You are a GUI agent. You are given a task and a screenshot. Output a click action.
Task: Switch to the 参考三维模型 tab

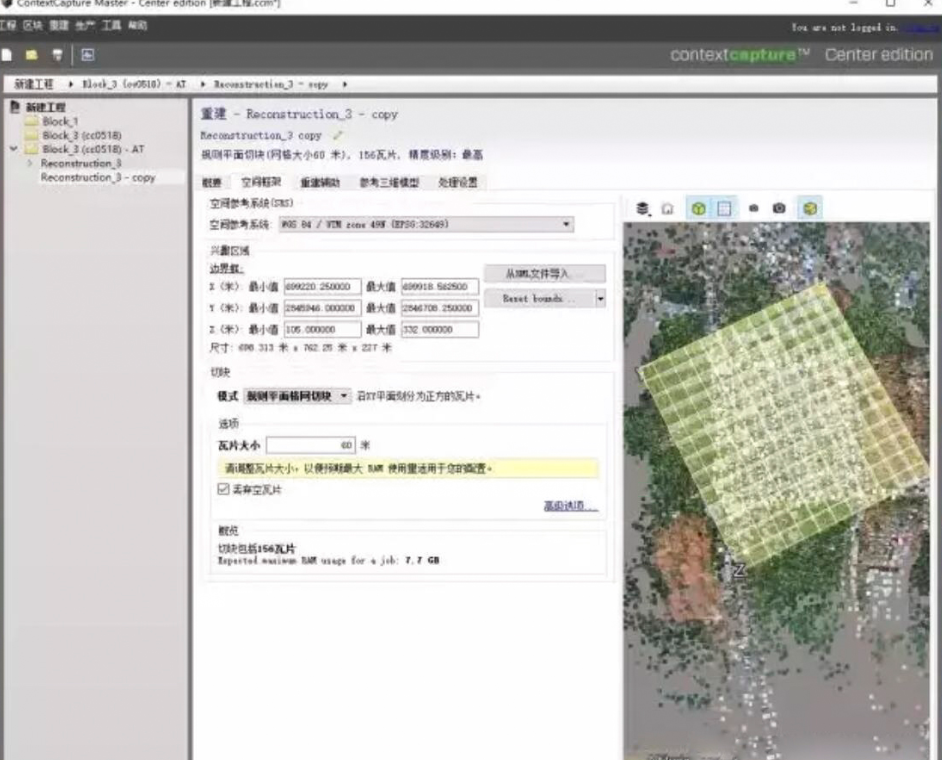pyautogui.click(x=389, y=182)
